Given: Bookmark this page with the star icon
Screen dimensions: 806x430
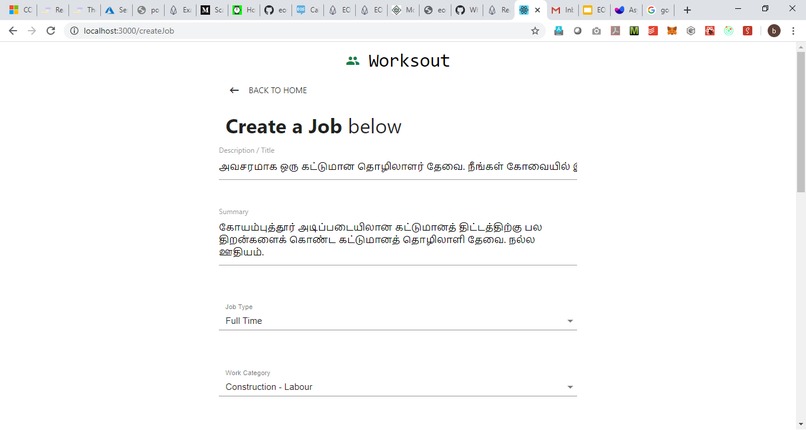Looking at the screenshot, I should point(535,31).
